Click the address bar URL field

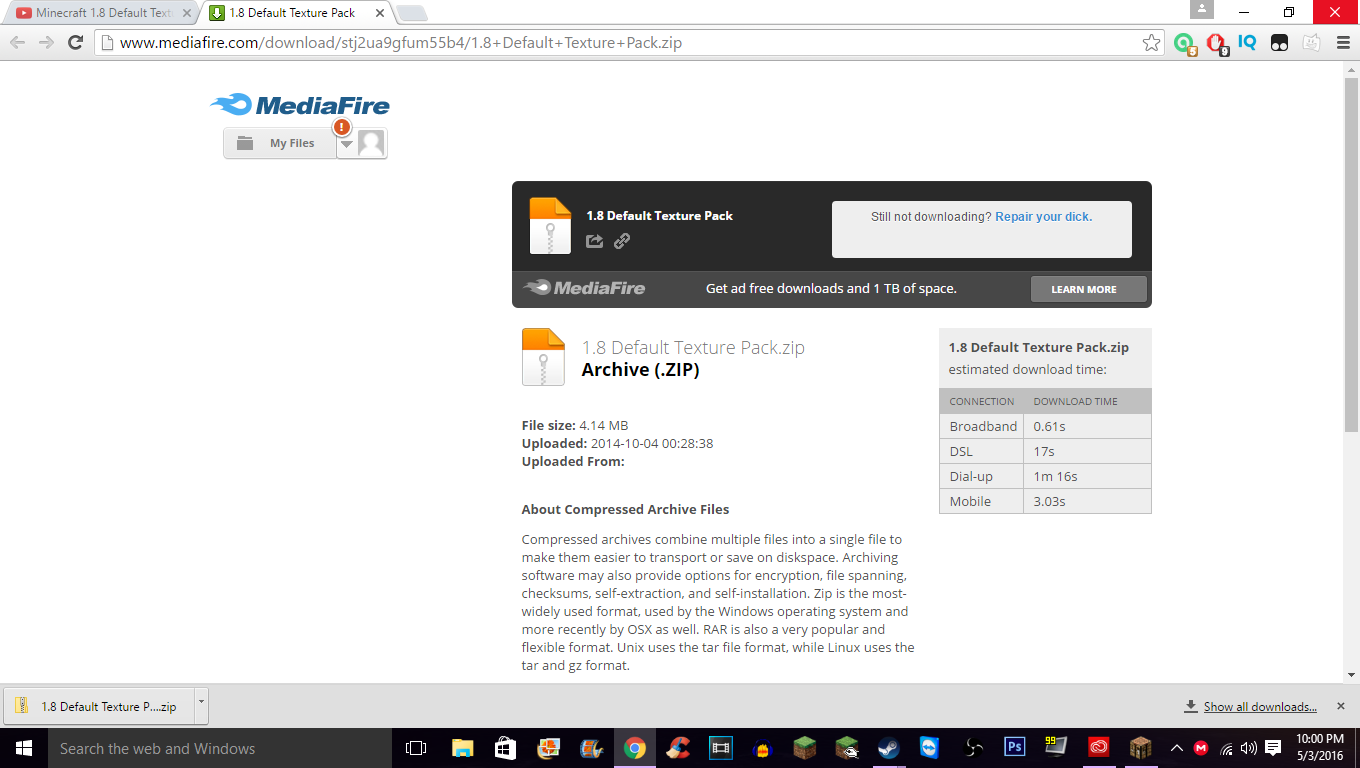[630, 43]
